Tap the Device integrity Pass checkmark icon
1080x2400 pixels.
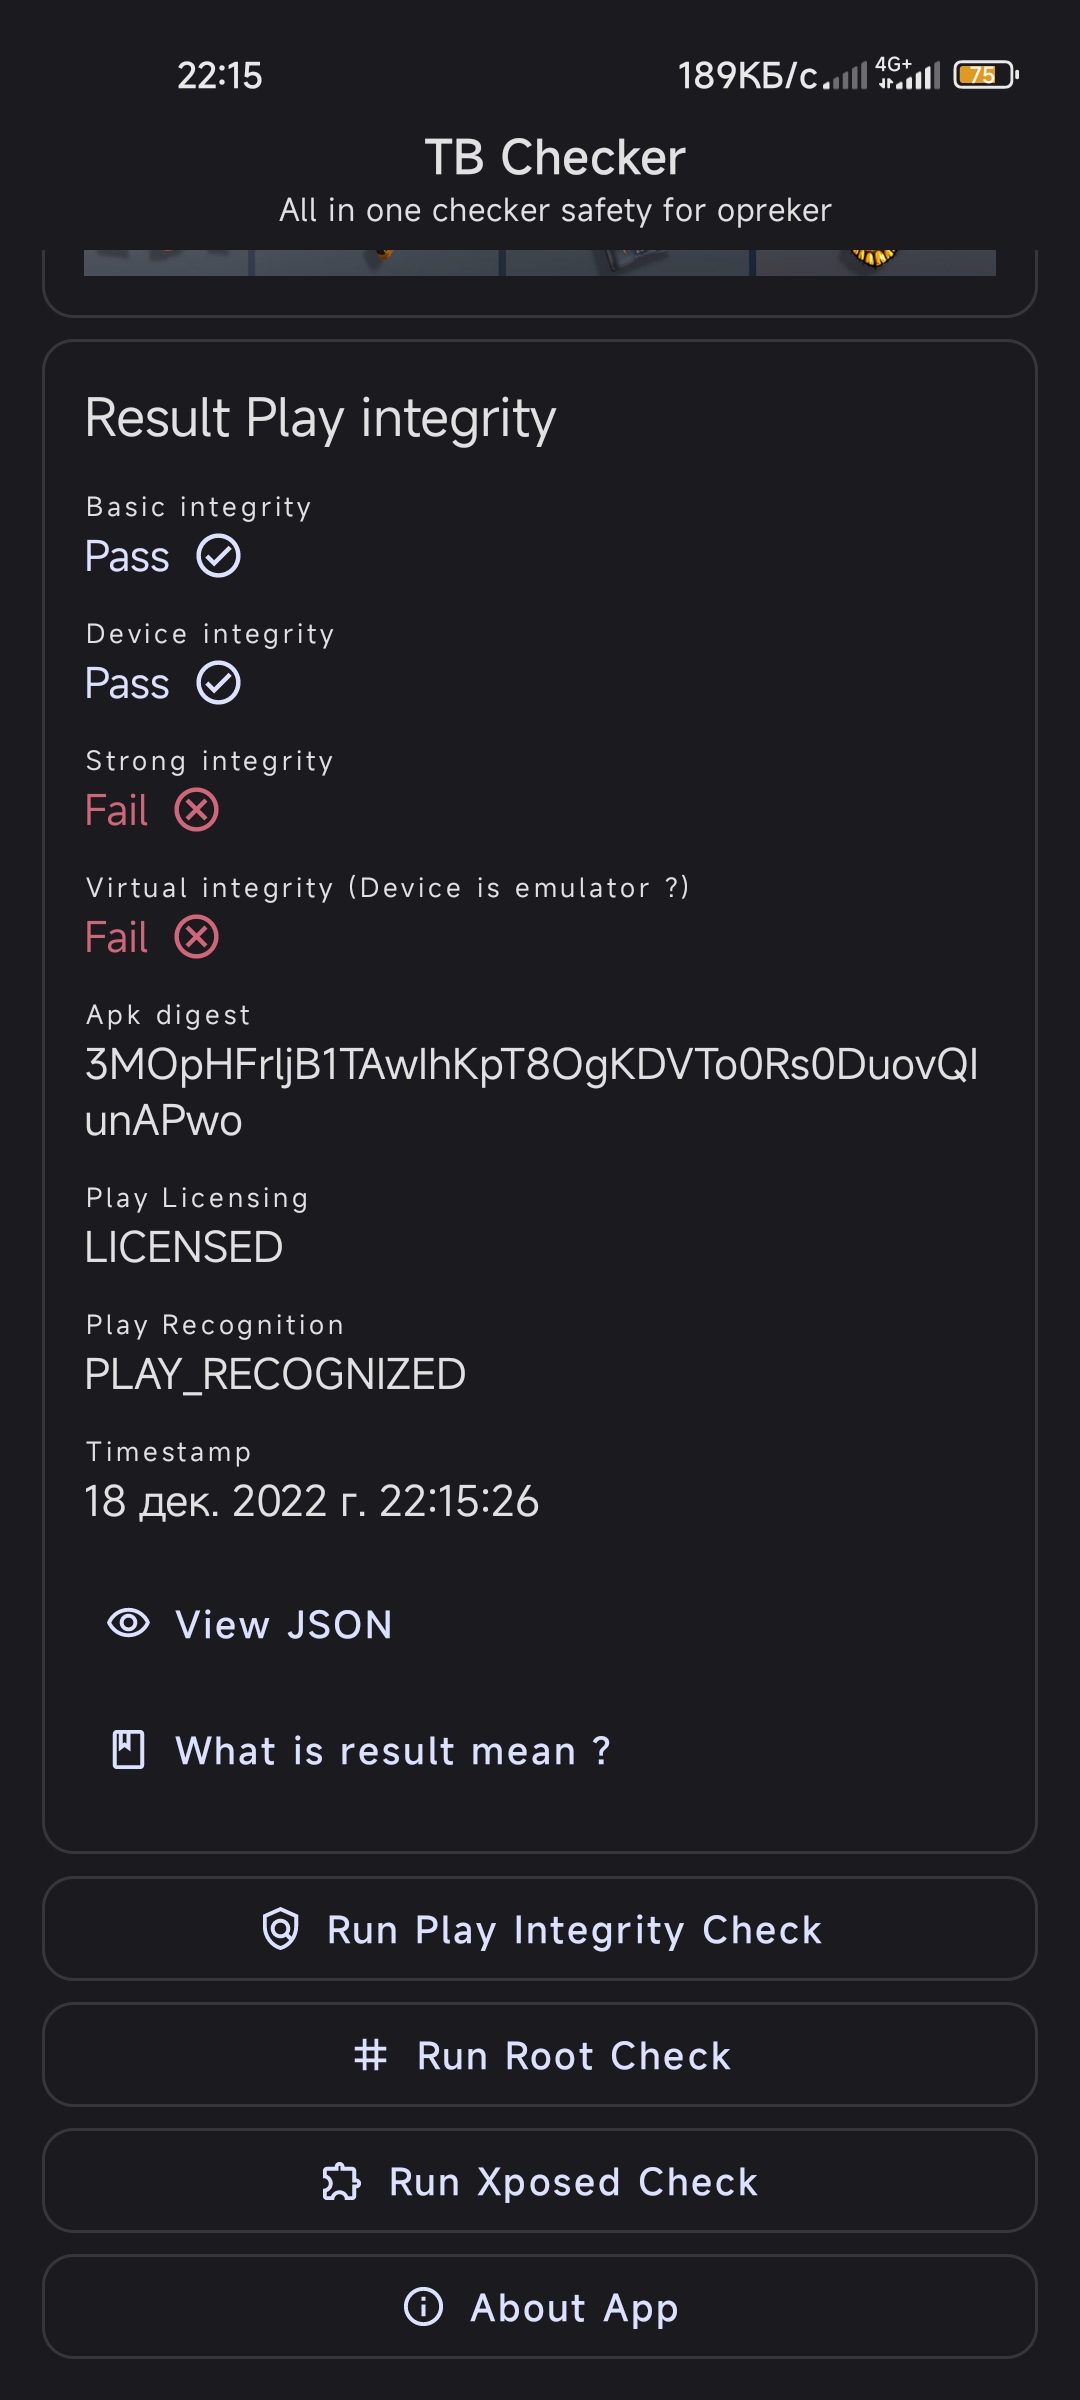[218, 683]
